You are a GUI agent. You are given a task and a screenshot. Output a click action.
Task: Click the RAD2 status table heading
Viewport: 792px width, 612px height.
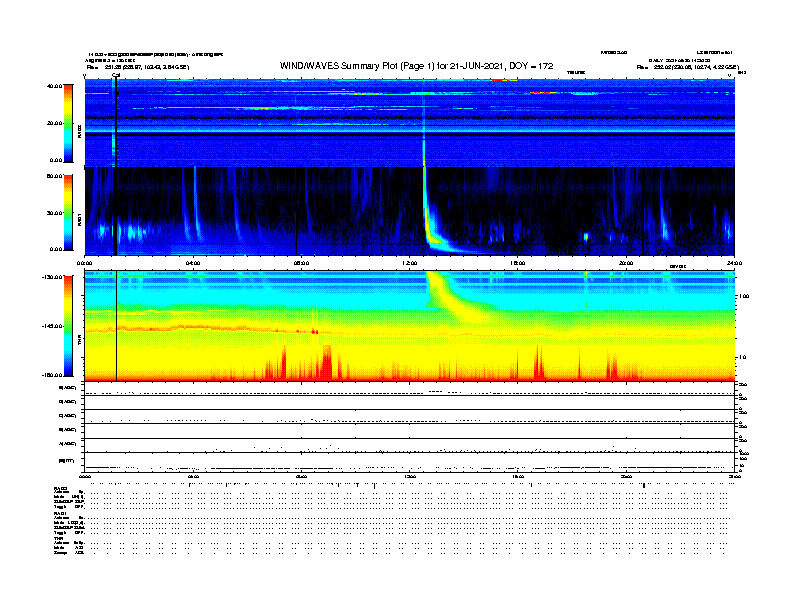pyautogui.click(x=61, y=488)
